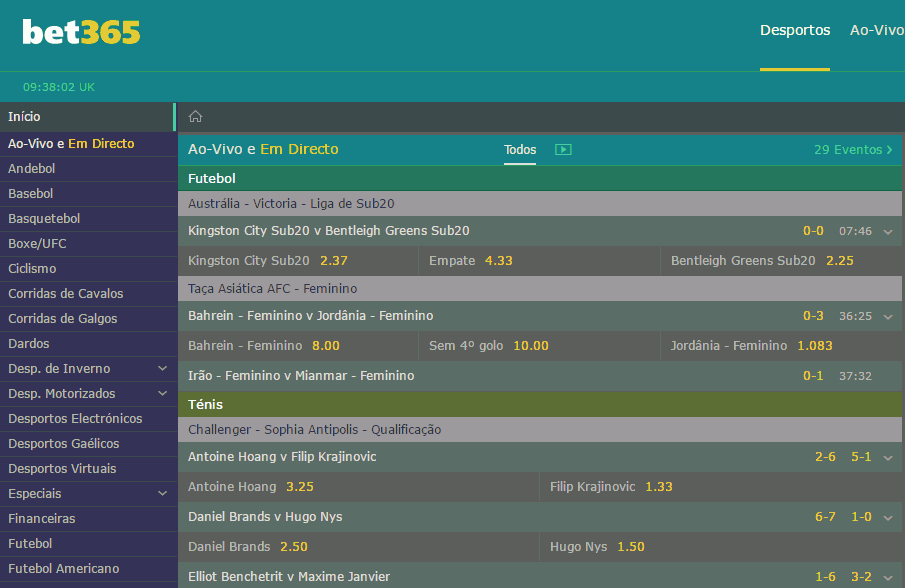The image size is (905, 588).
Task: Open Financeiras in the sidebar
Action: 88,518
